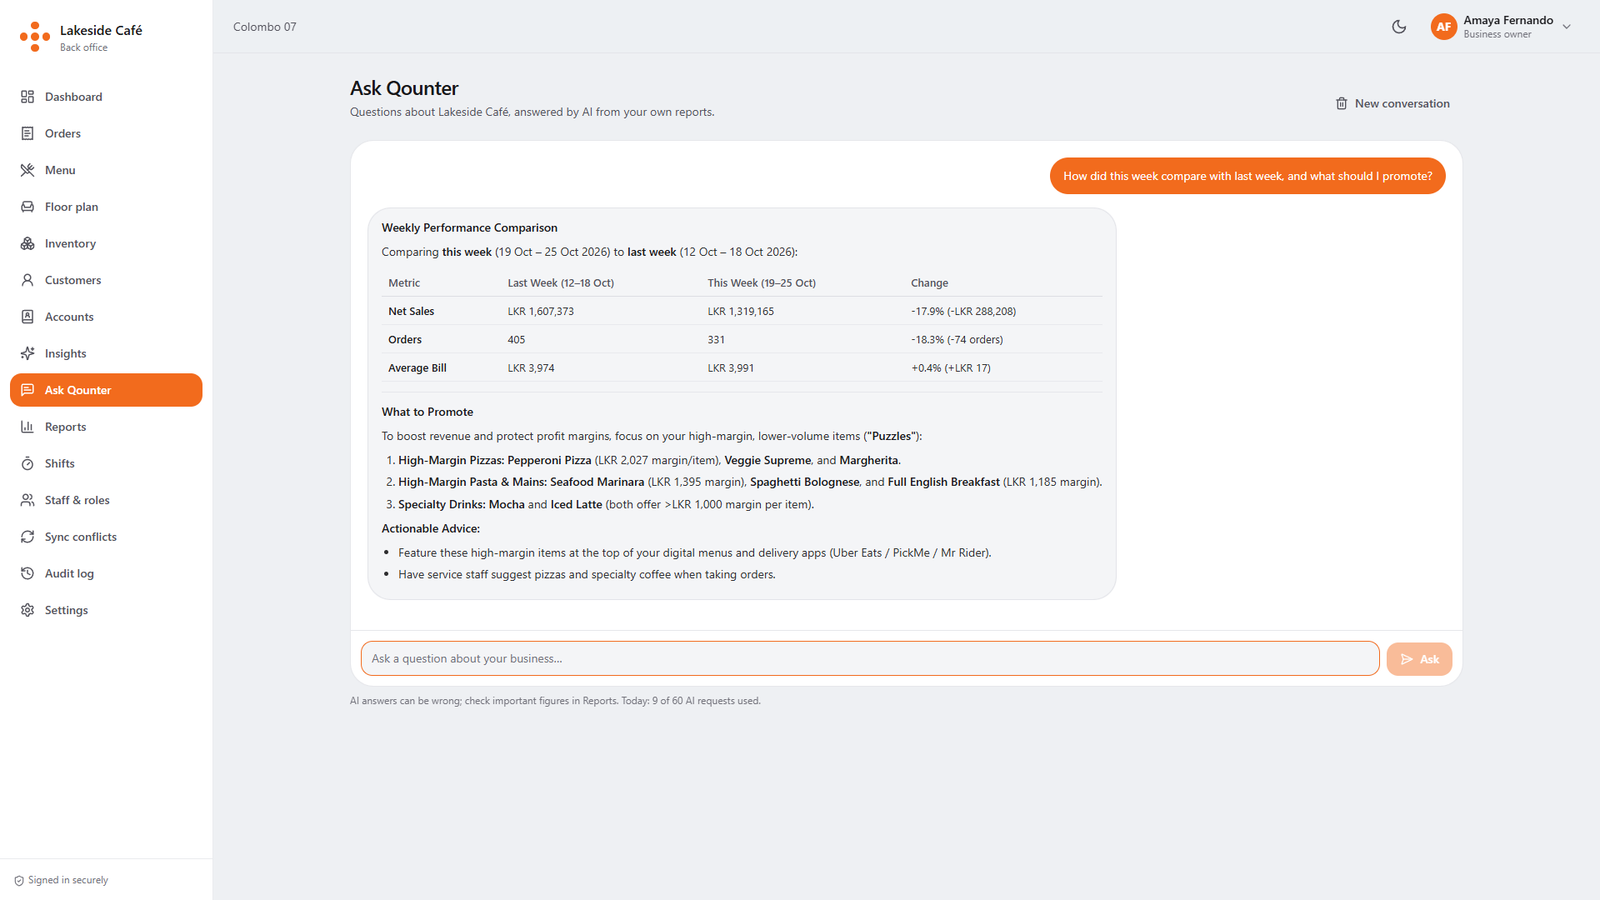
Task: Select the LKR 1,607,373 last week value
Action: [x=541, y=311]
